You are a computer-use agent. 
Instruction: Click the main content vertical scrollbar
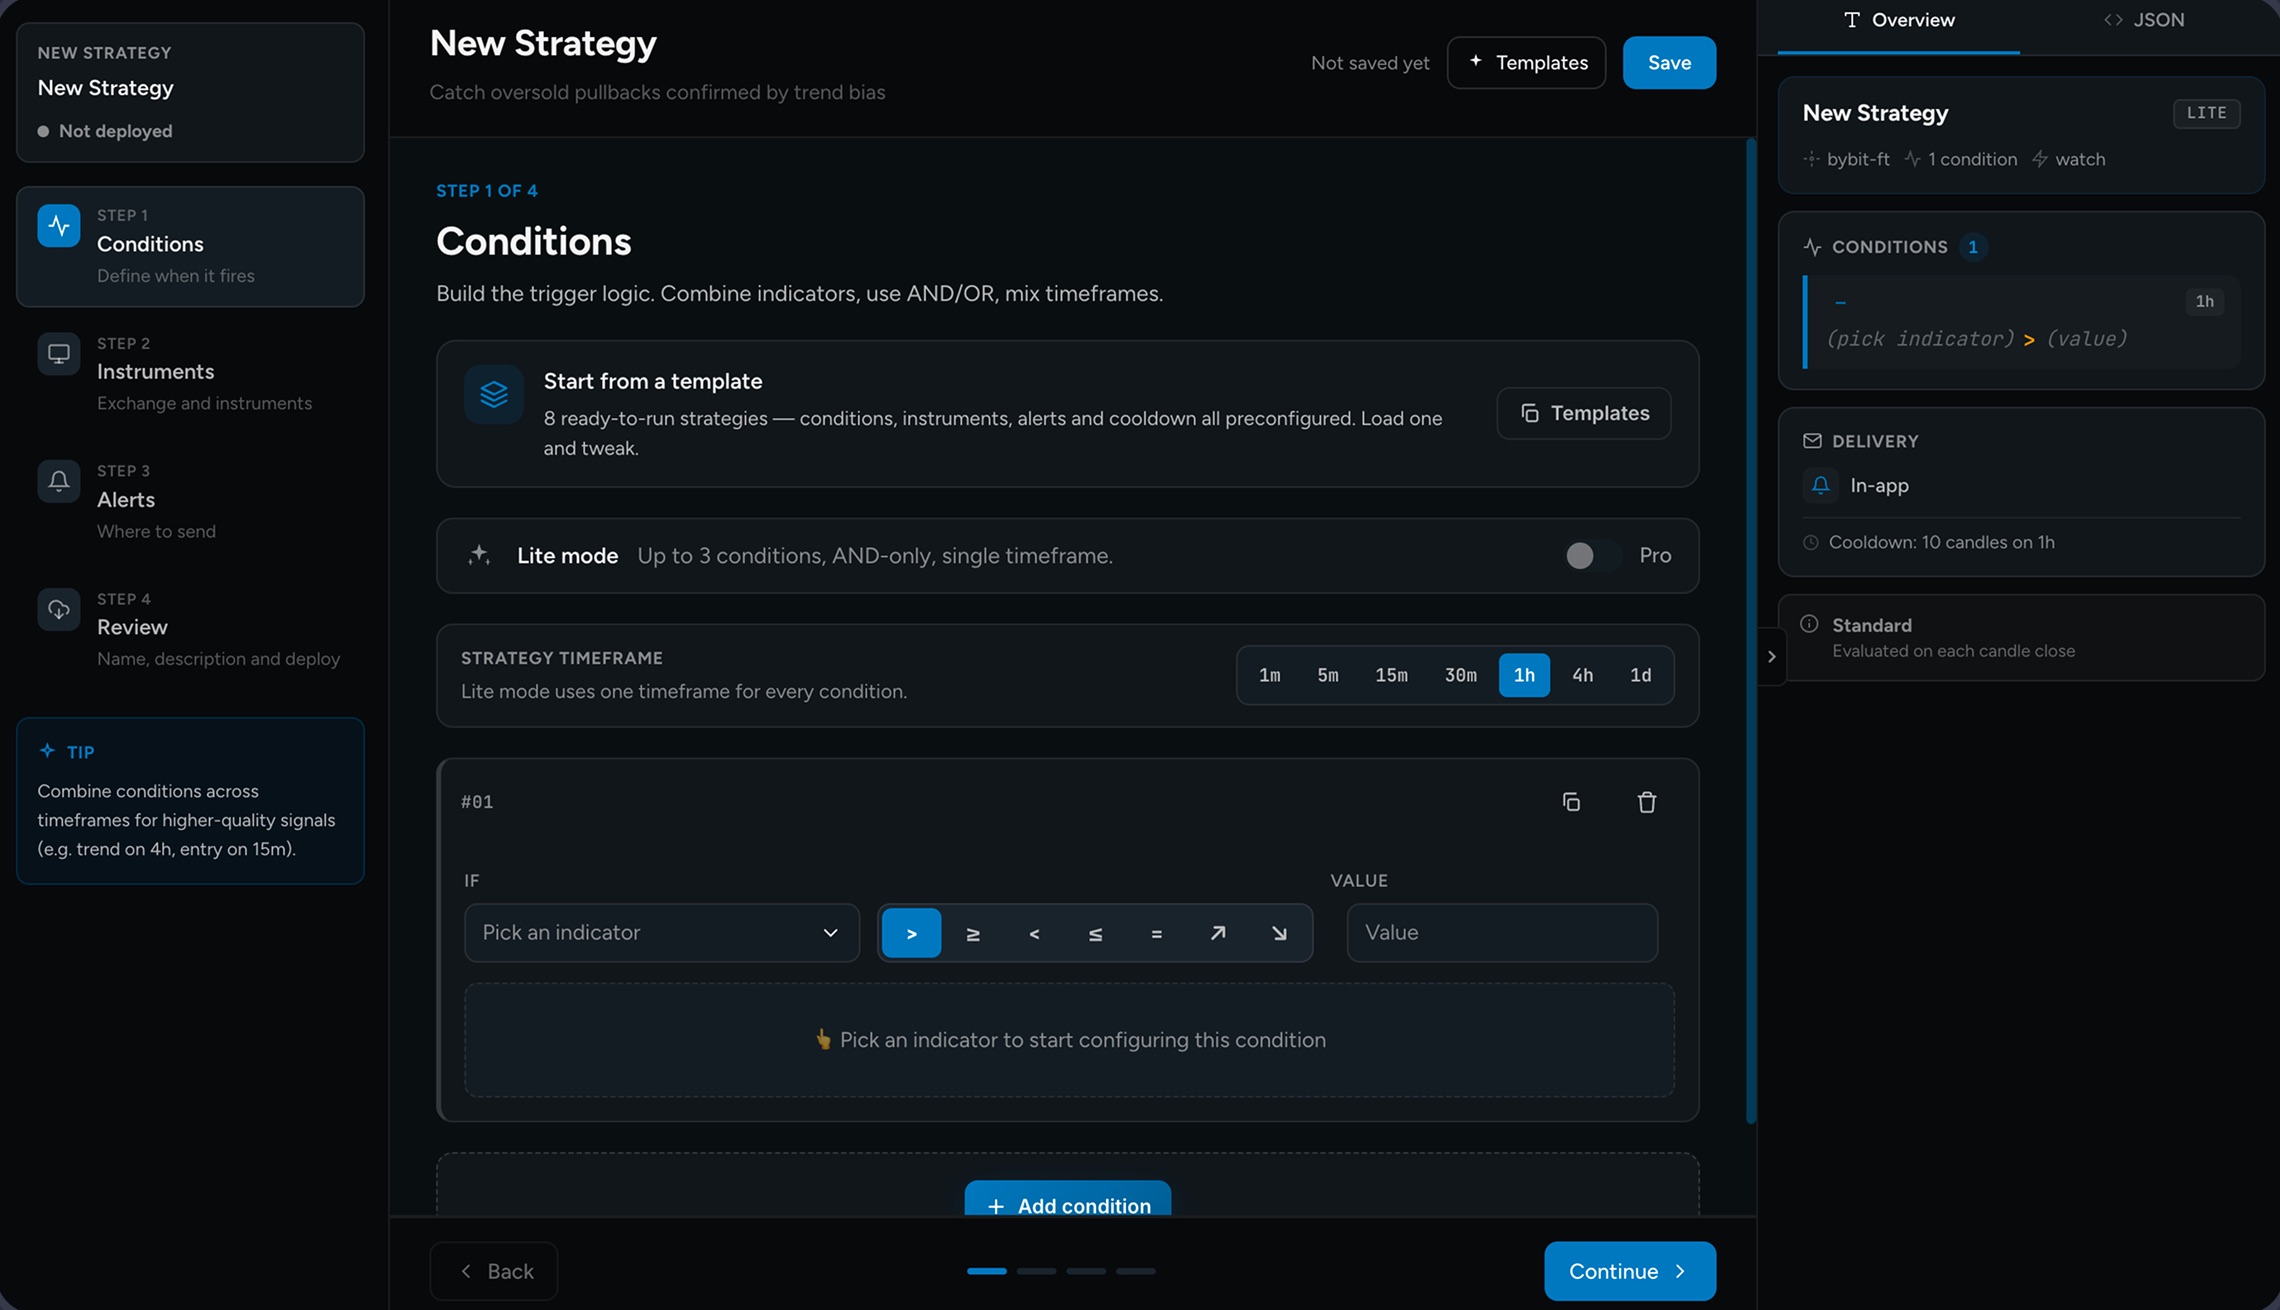pos(1751,630)
